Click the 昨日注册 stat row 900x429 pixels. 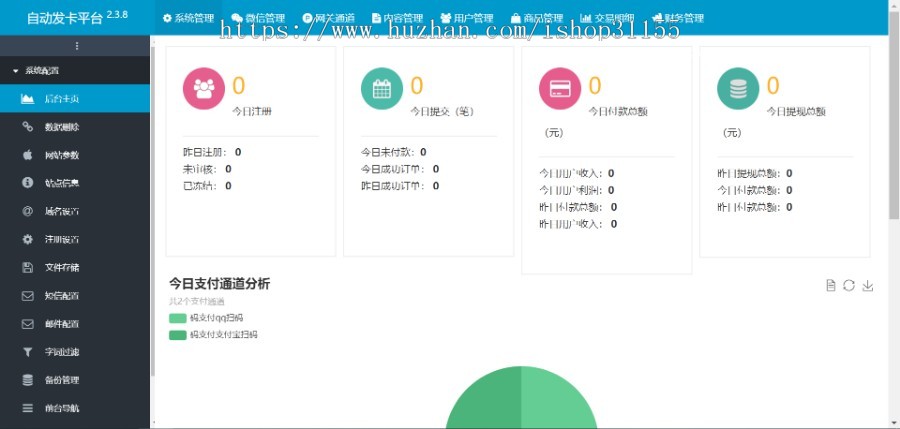[x=212, y=152]
